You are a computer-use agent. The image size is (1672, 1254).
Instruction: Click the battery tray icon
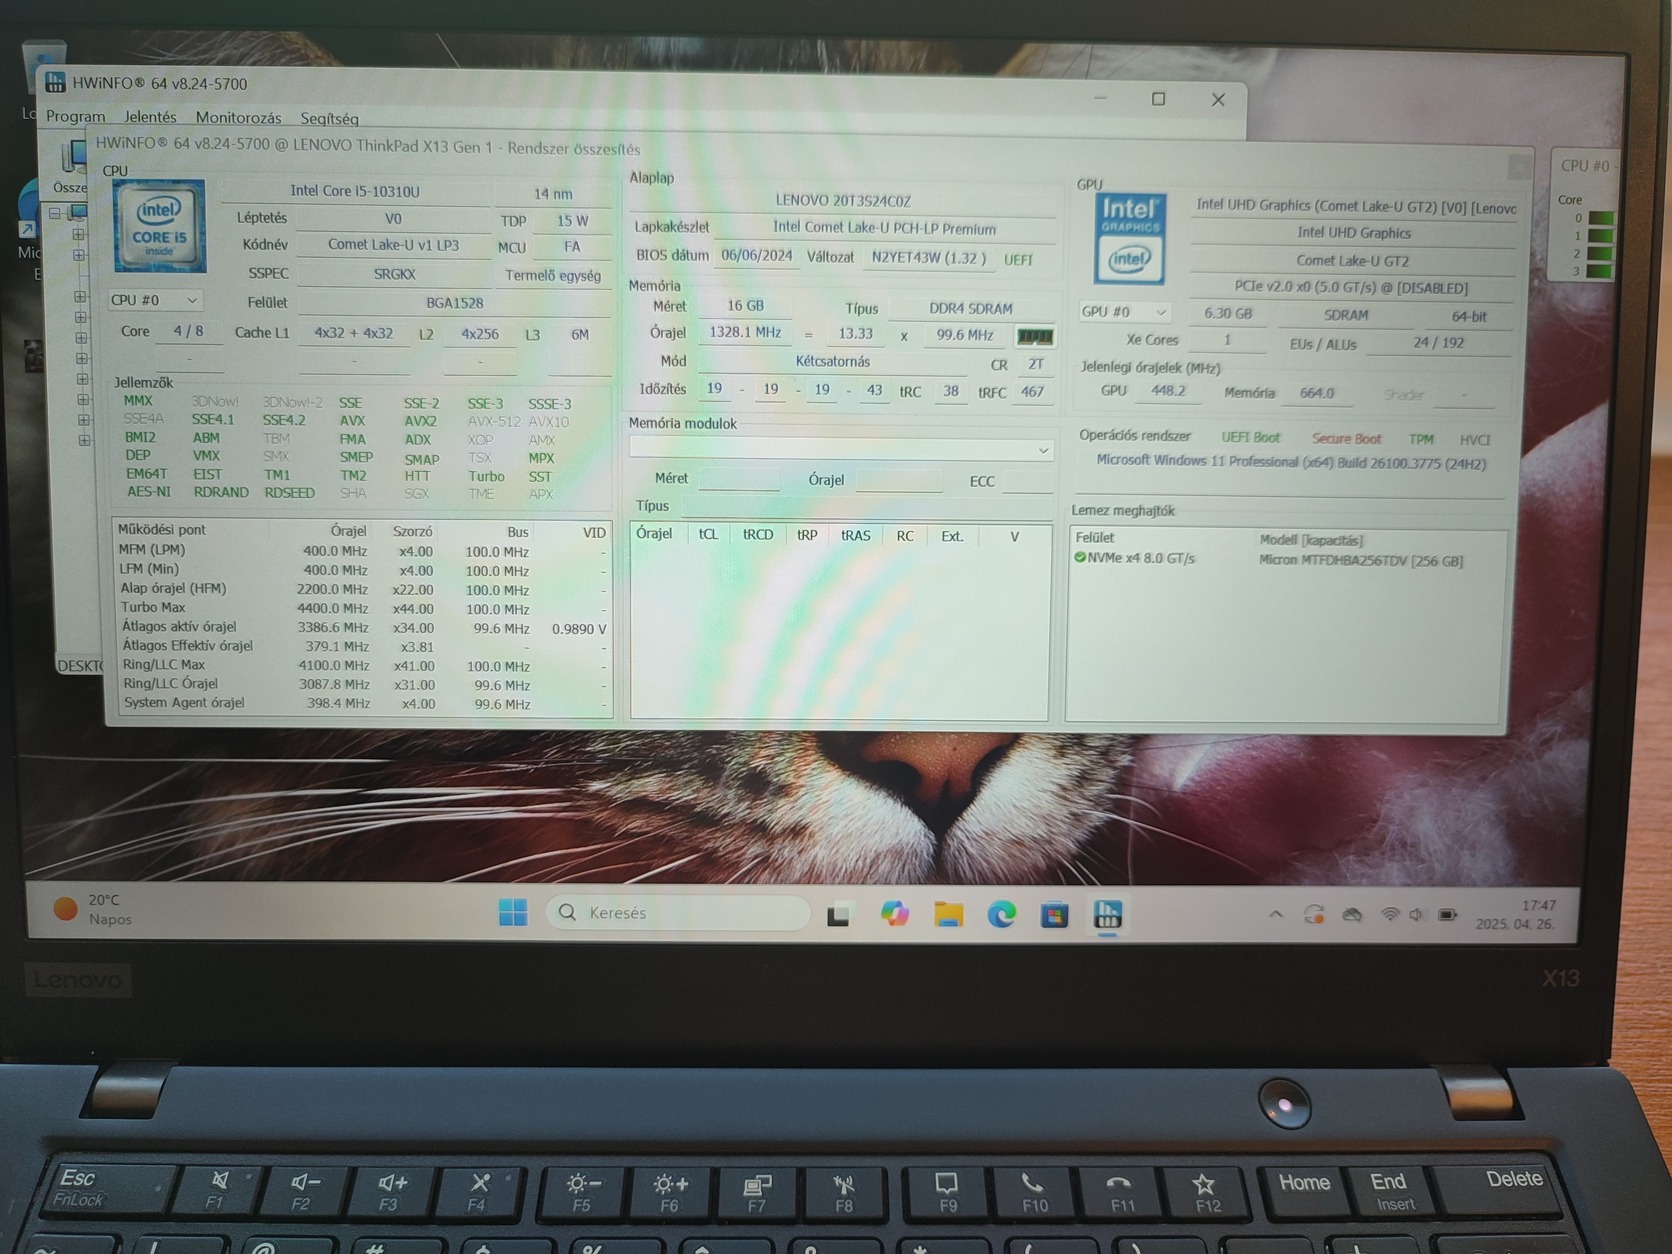click(x=1447, y=914)
